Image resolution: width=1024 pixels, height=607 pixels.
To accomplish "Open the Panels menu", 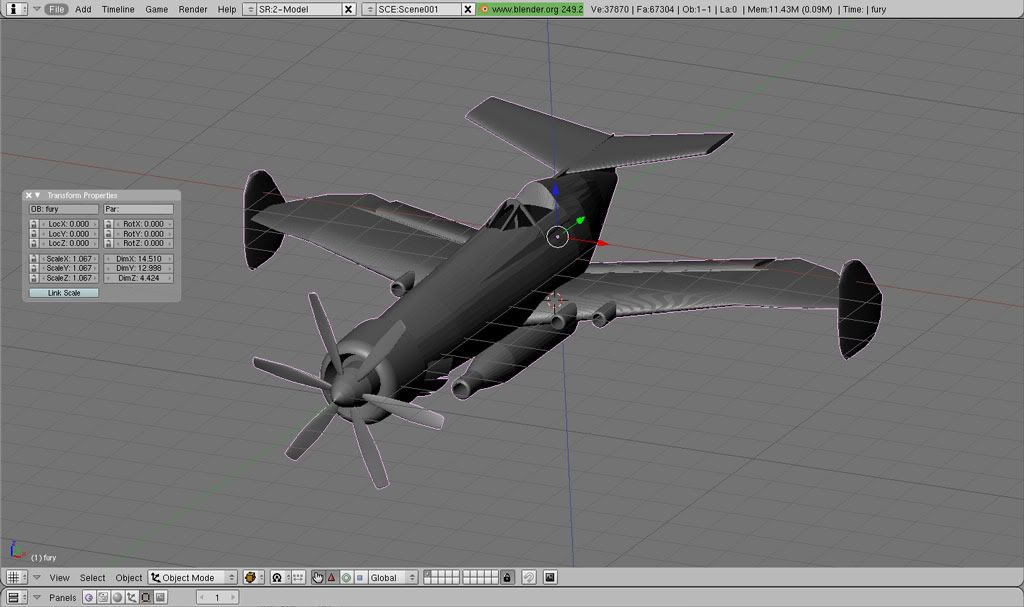I will click(x=63, y=598).
